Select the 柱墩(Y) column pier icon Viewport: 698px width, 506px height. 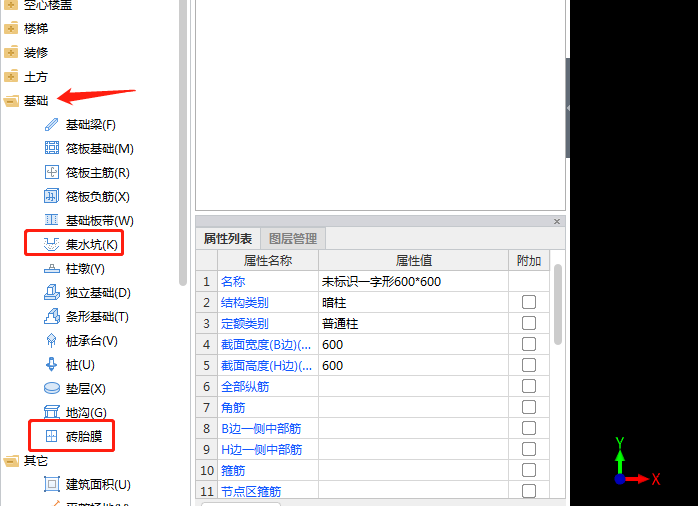tap(52, 268)
